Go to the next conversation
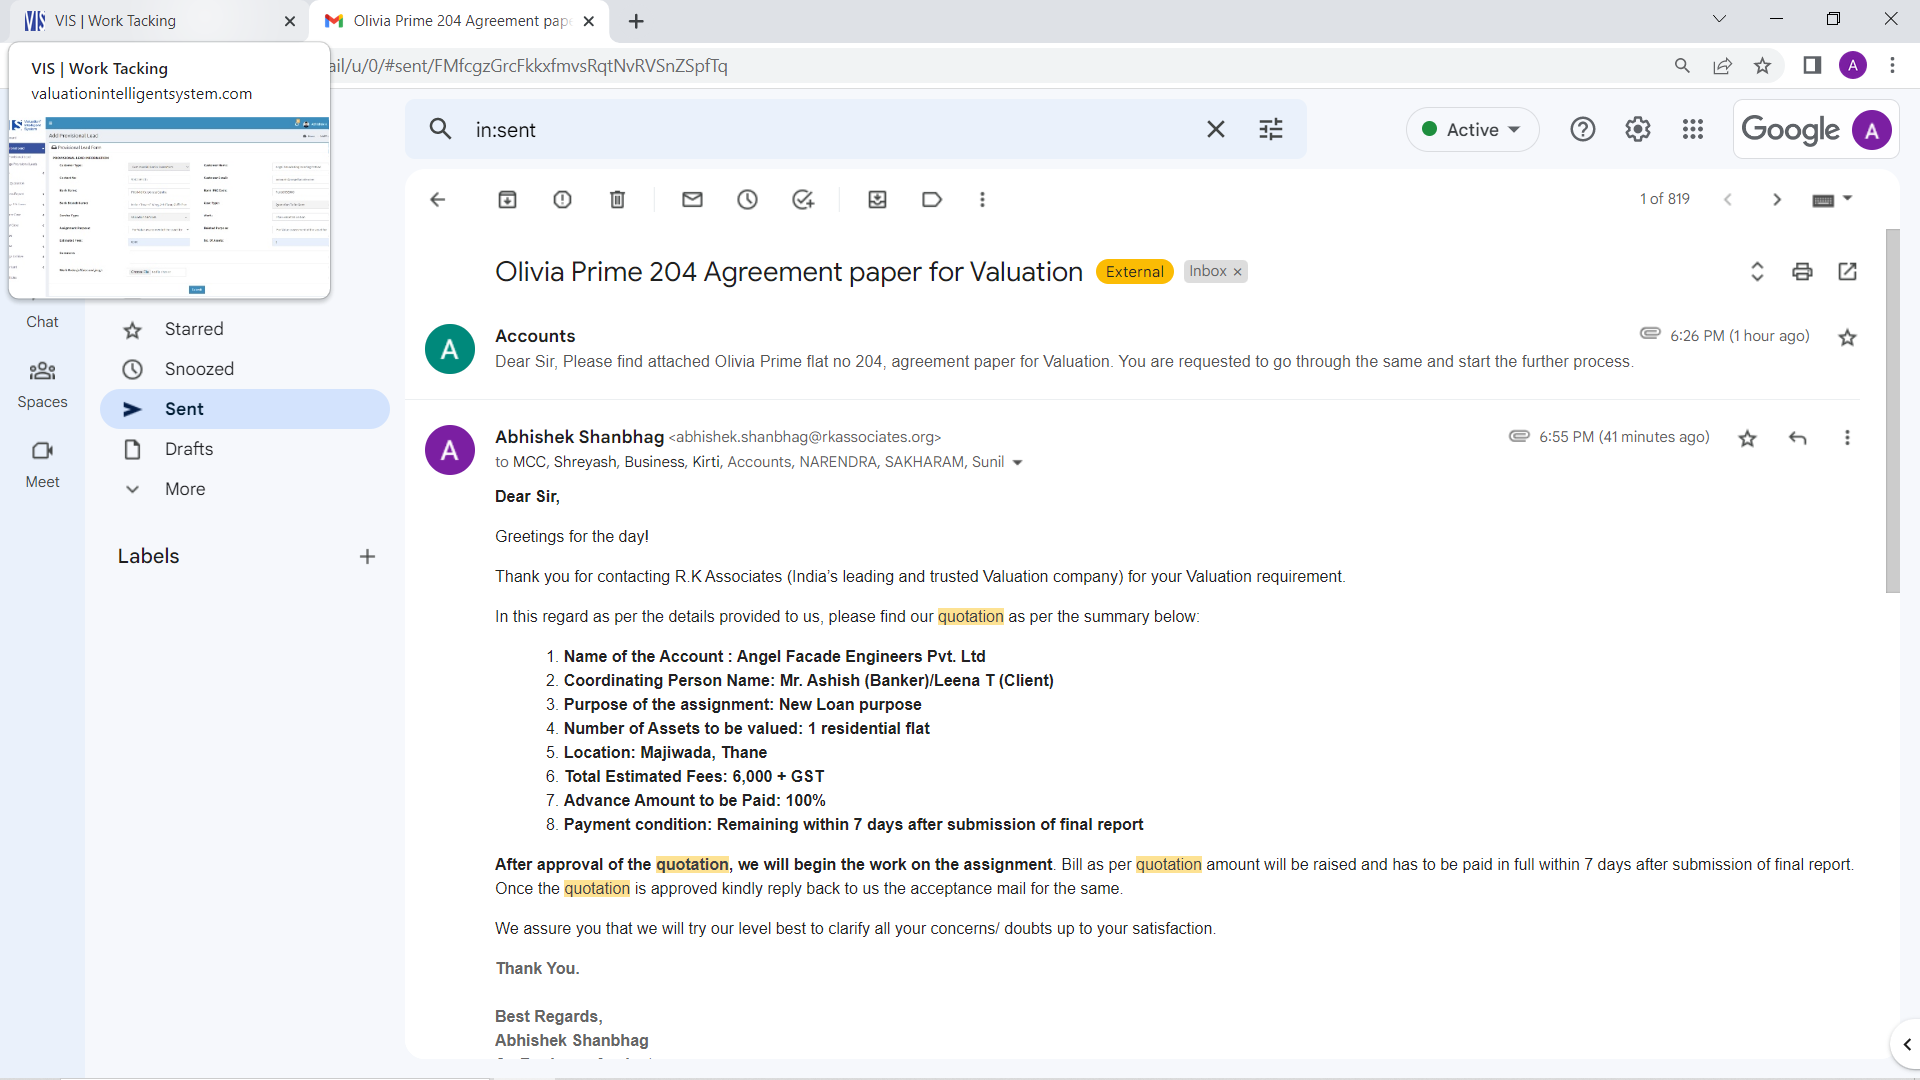This screenshot has height=1080, width=1920. (1777, 199)
